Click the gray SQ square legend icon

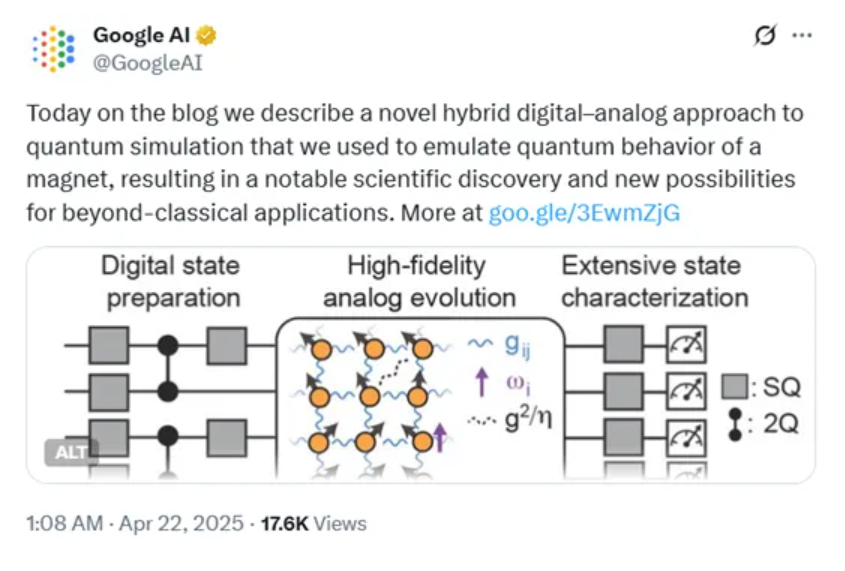point(735,386)
